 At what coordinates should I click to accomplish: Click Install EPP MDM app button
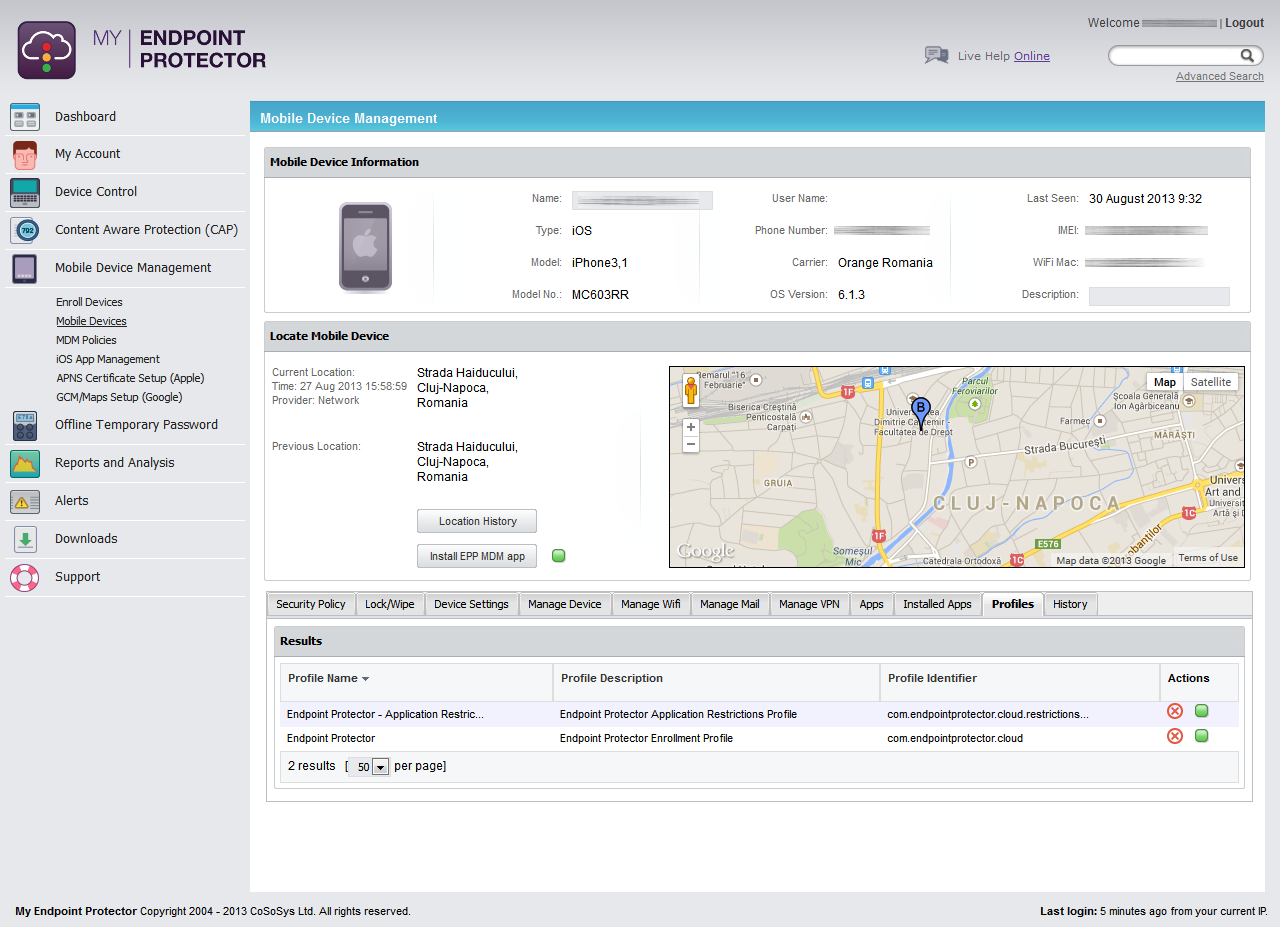click(477, 556)
